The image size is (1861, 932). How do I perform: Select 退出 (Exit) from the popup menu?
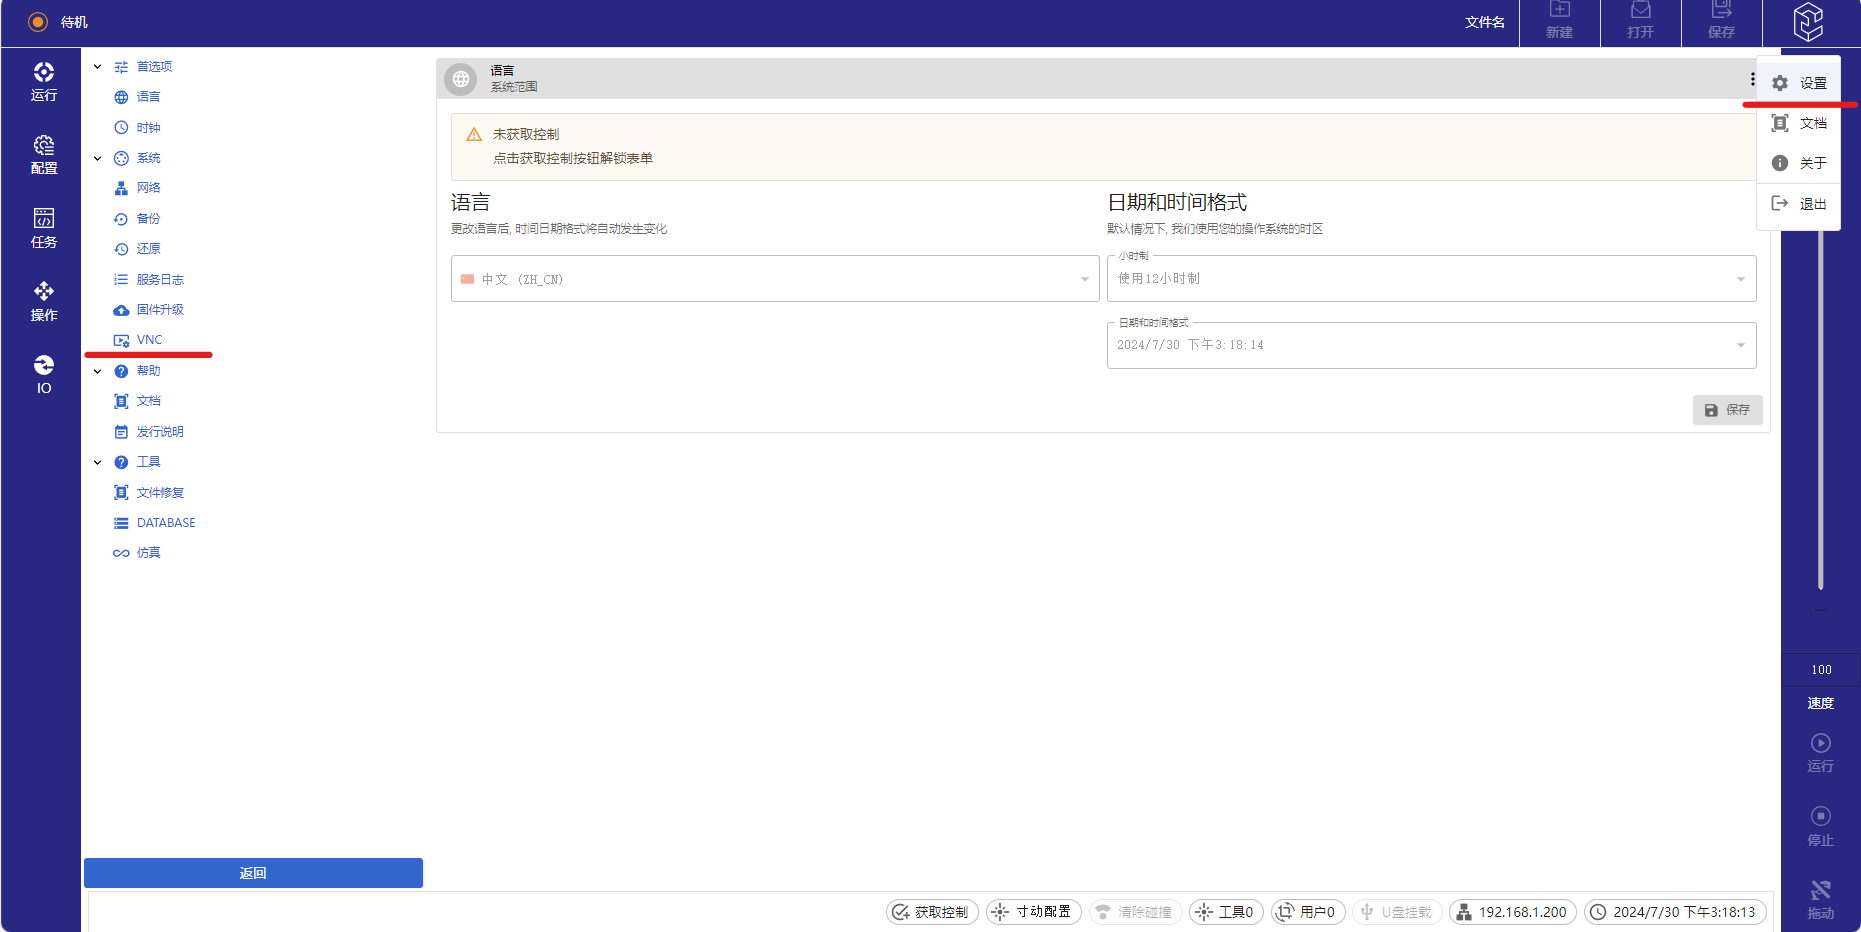1799,204
